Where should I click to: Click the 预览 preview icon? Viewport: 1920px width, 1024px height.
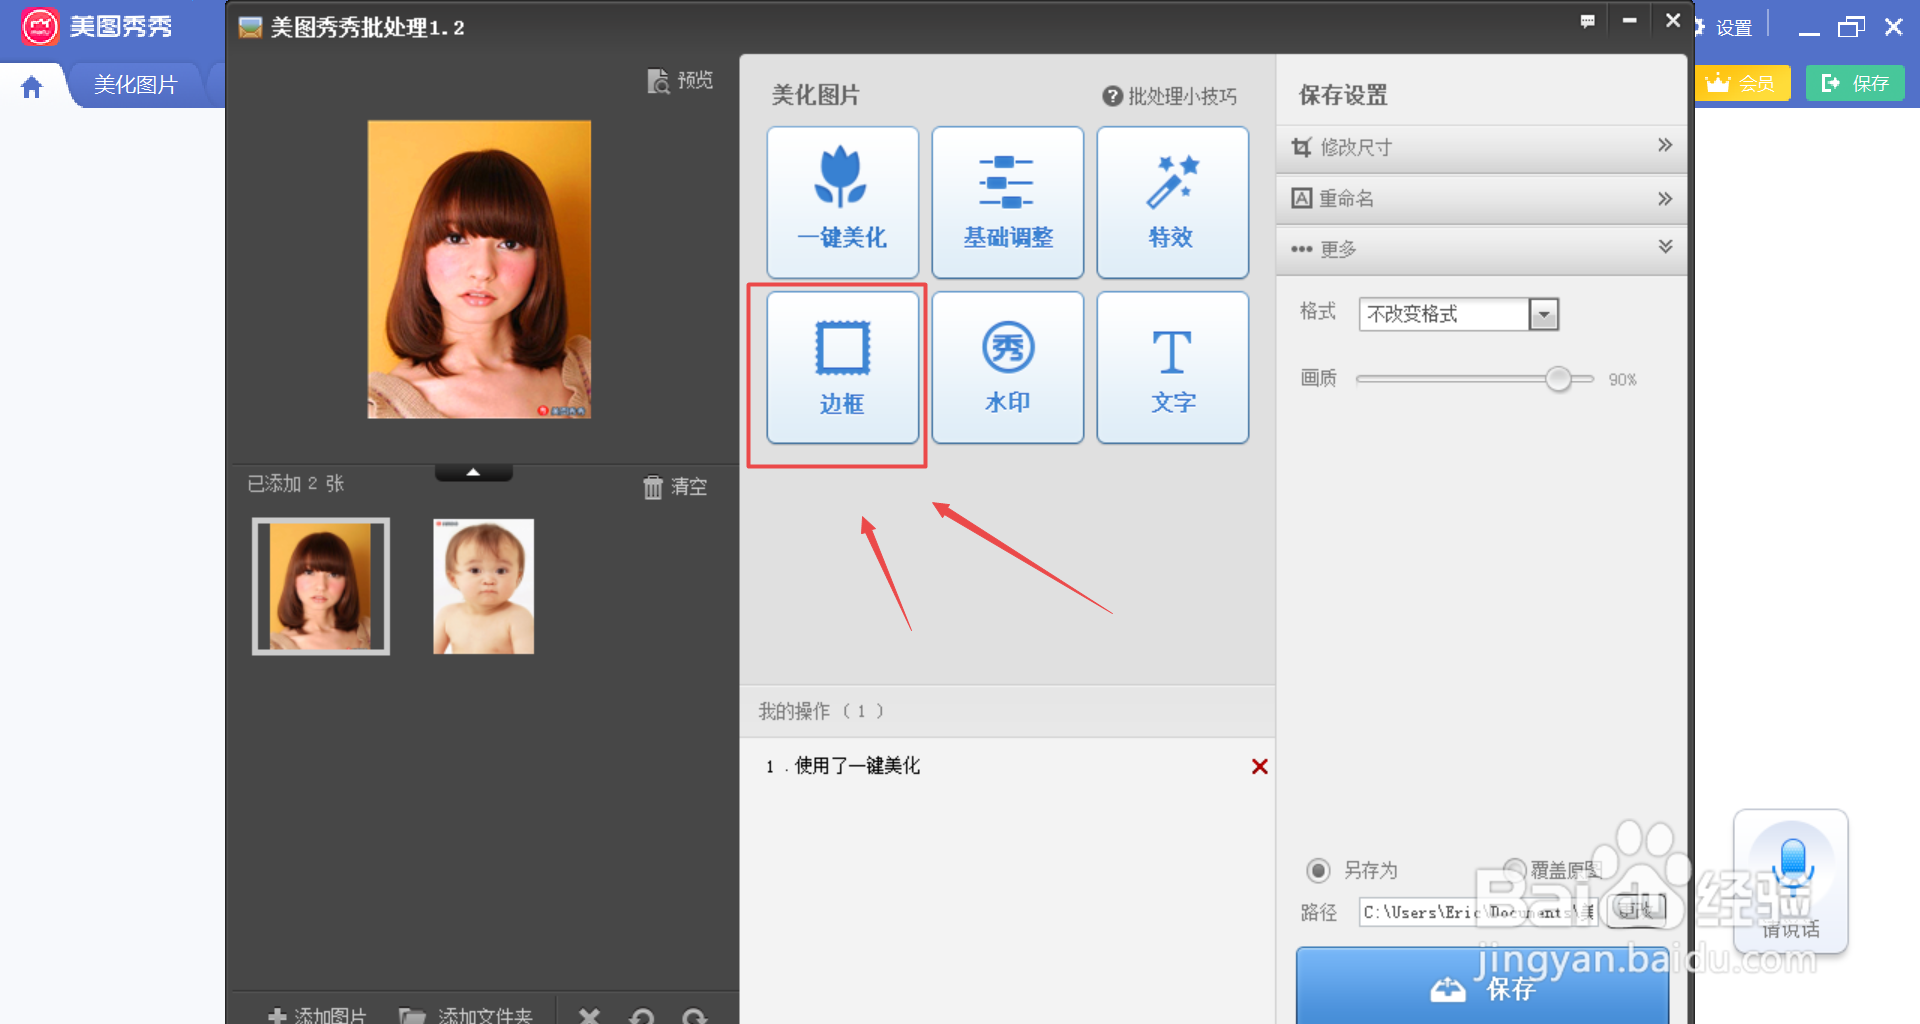click(658, 81)
